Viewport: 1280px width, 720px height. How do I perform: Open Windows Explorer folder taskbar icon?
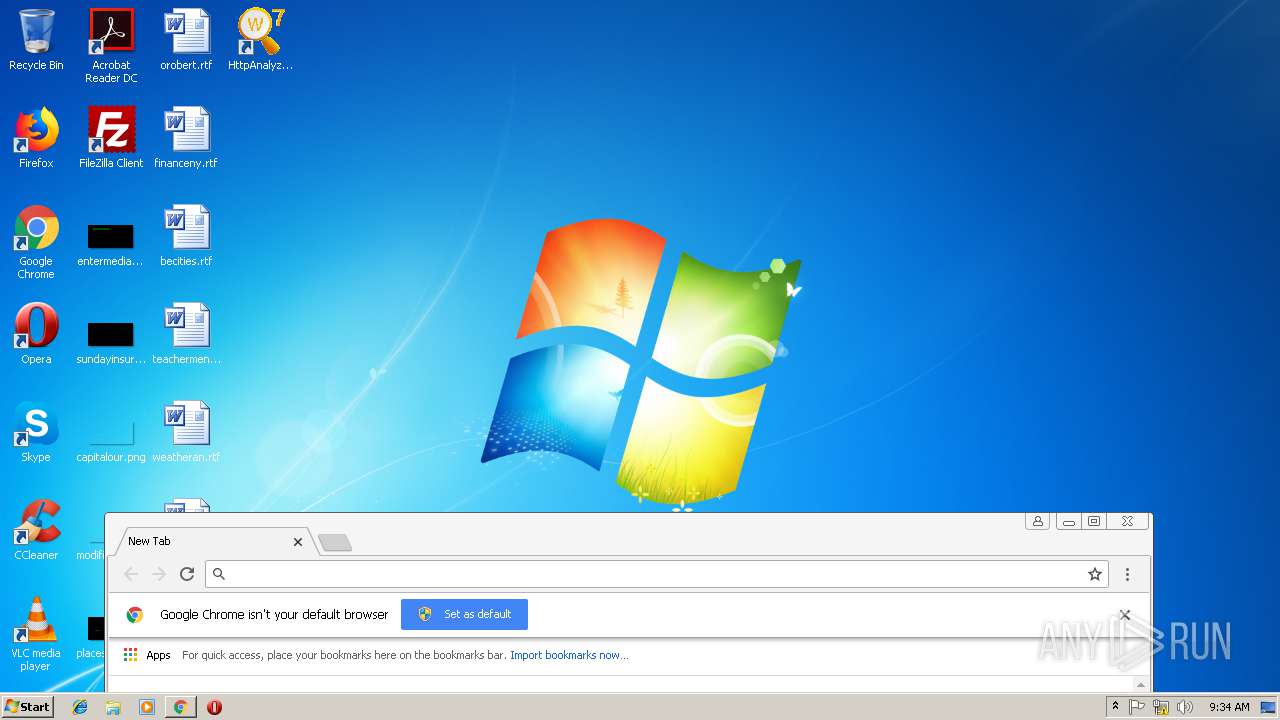(113, 707)
